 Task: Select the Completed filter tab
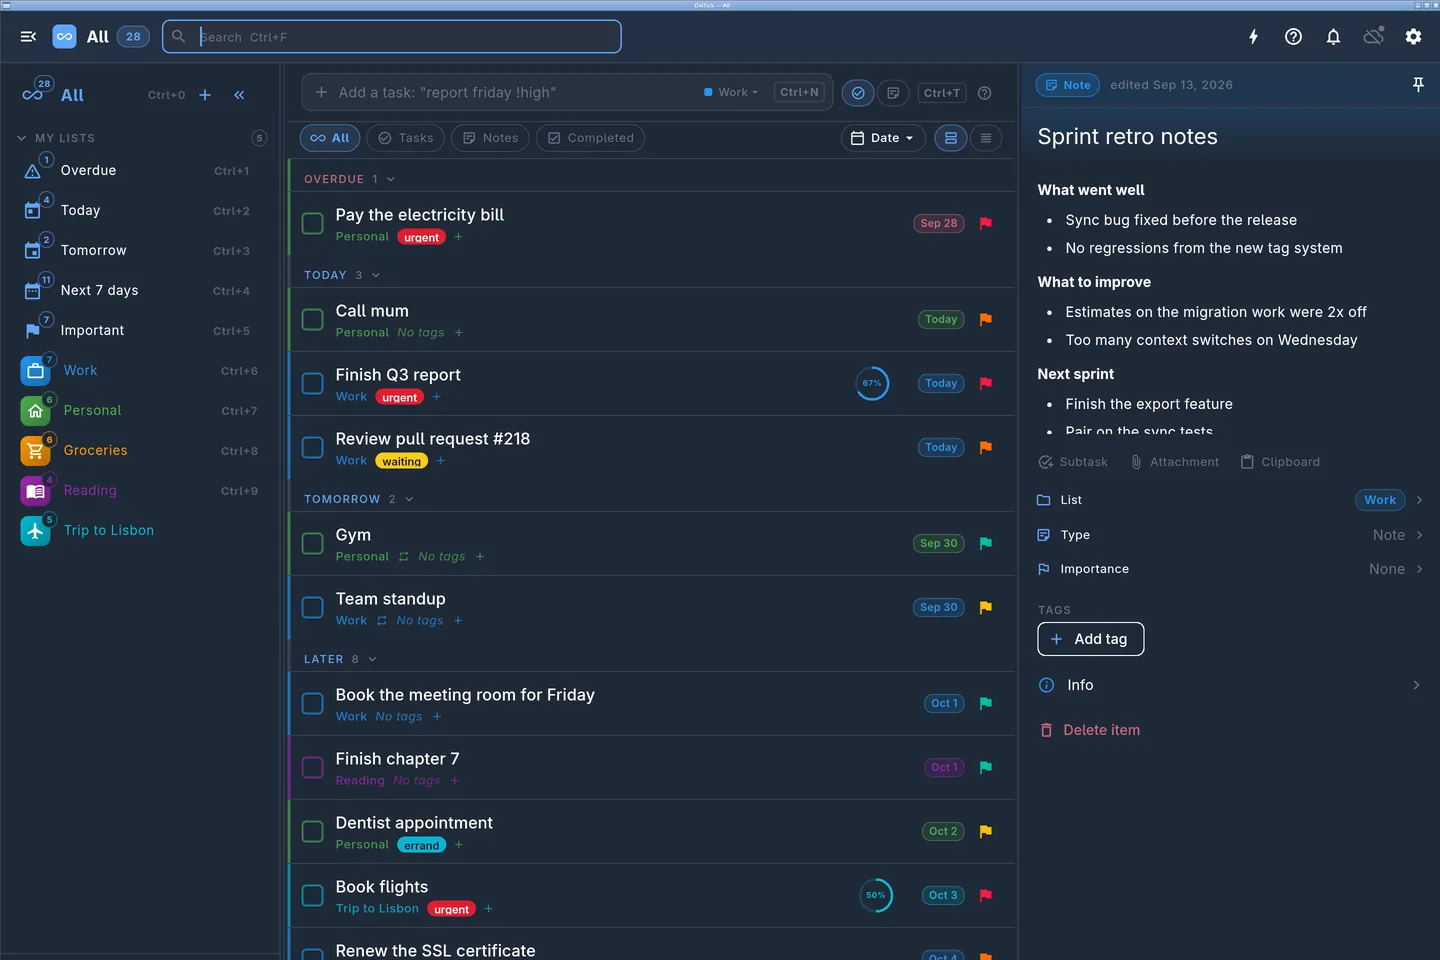point(590,138)
